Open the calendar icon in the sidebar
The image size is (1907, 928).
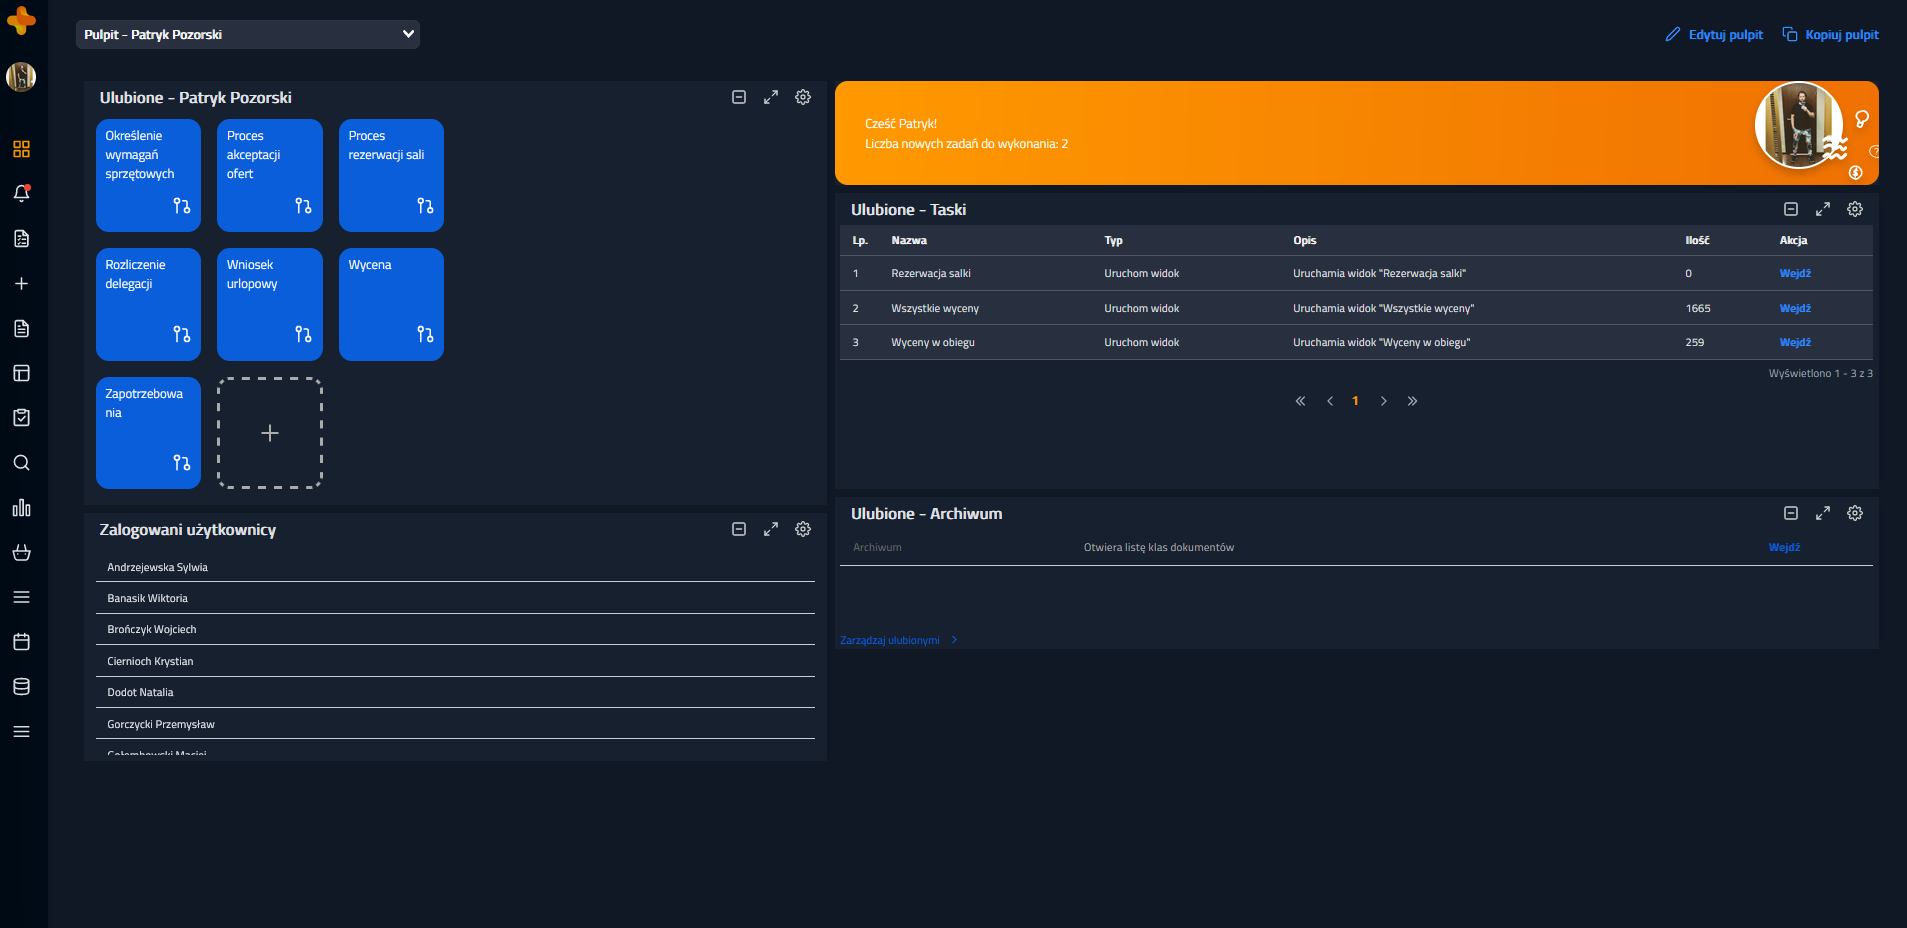[x=21, y=641]
